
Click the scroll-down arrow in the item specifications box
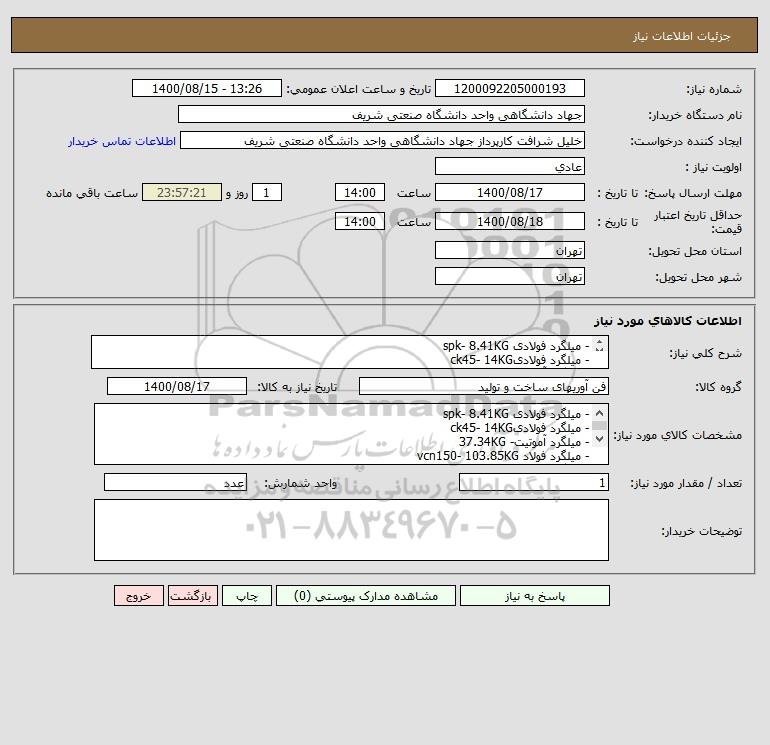[x=599, y=438]
